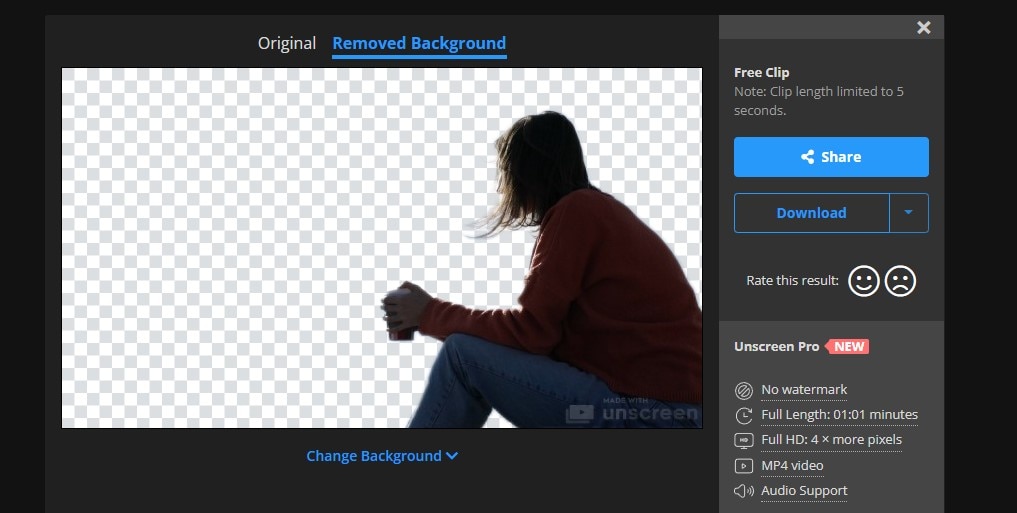Click the blue Share button

pyautogui.click(x=831, y=157)
